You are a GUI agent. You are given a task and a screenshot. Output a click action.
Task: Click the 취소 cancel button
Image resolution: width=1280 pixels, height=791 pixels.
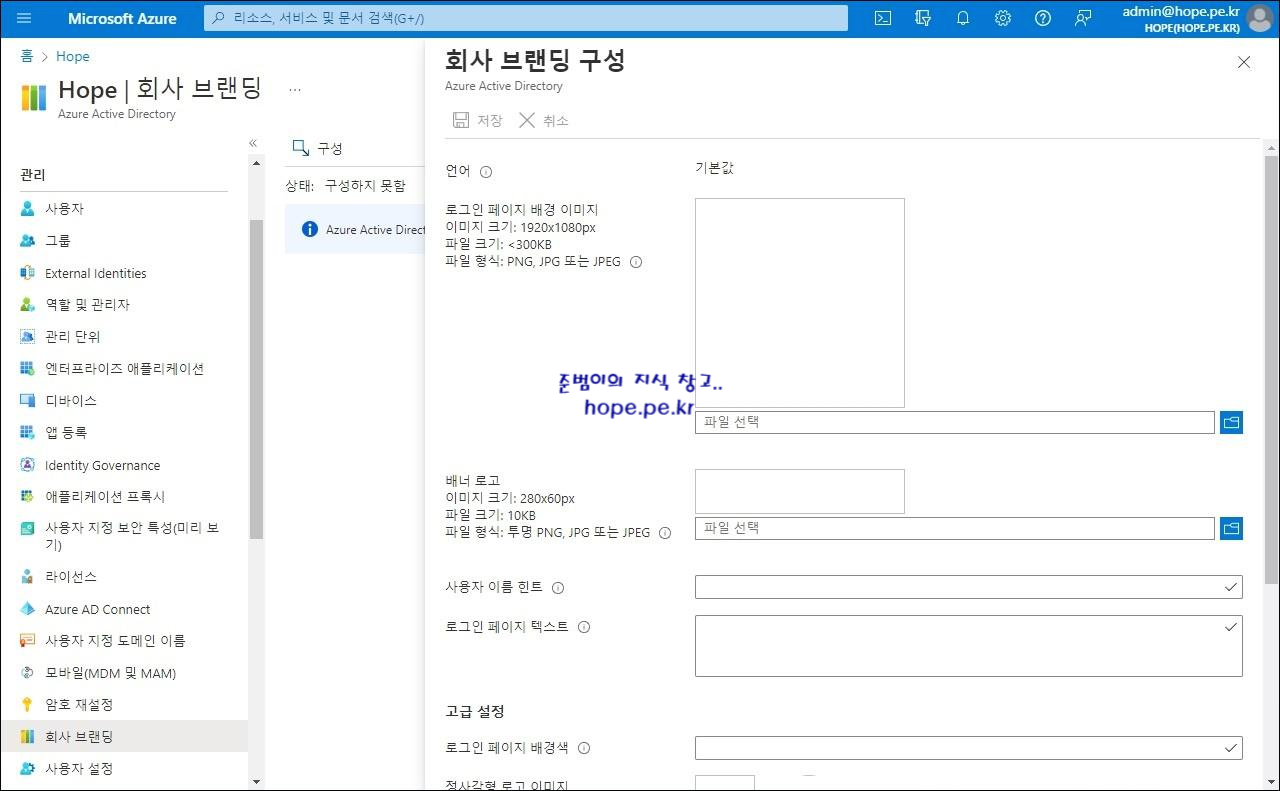544,120
